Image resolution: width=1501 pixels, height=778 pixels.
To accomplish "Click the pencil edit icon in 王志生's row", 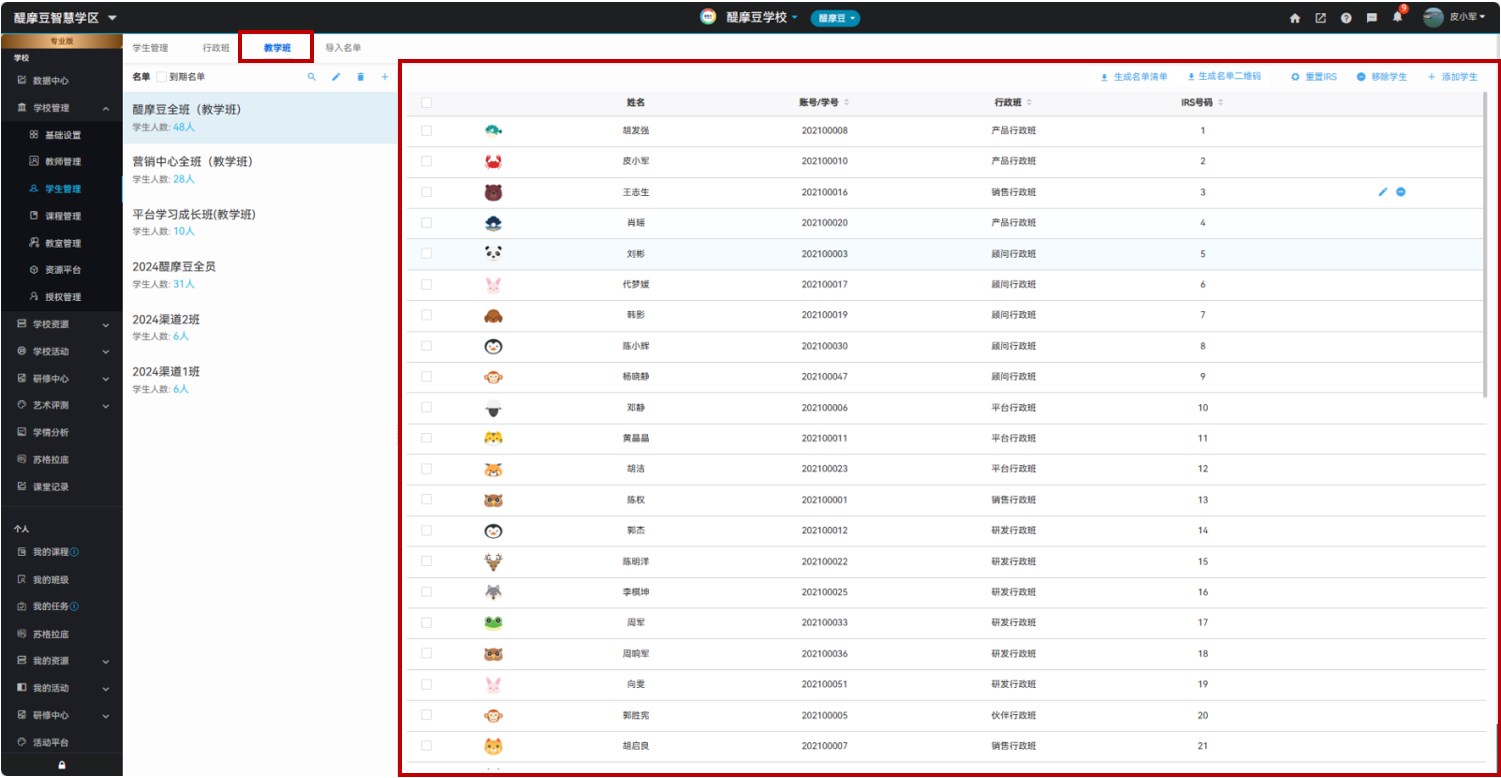I will (1383, 192).
